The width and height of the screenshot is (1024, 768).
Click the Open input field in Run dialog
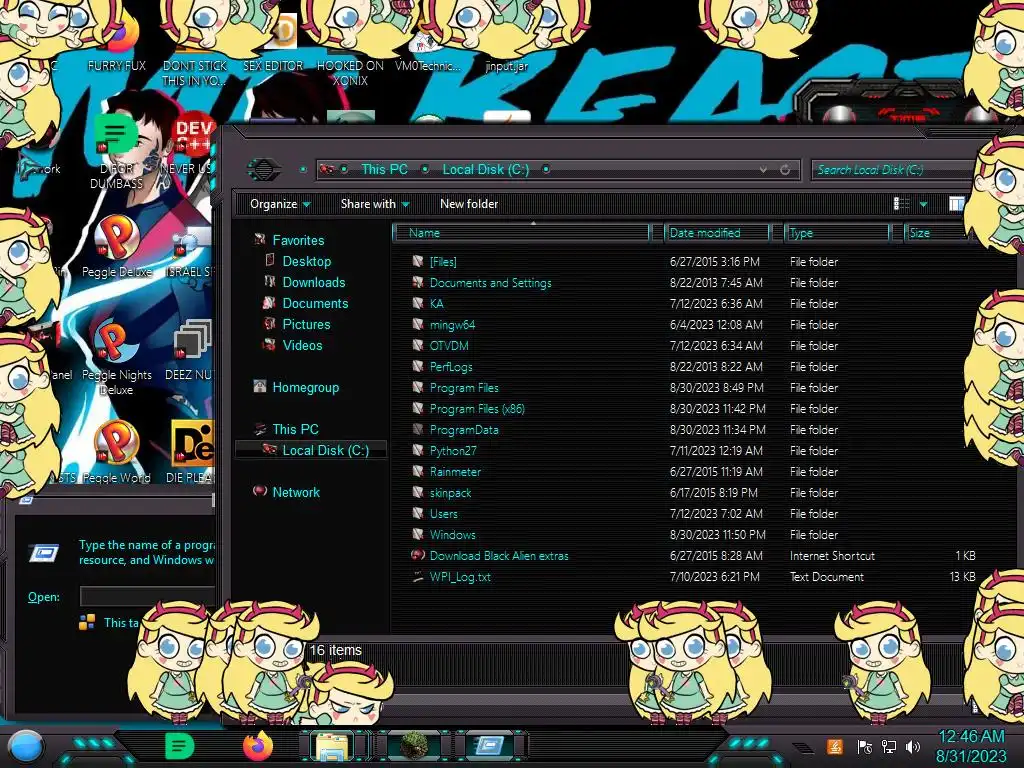148,596
